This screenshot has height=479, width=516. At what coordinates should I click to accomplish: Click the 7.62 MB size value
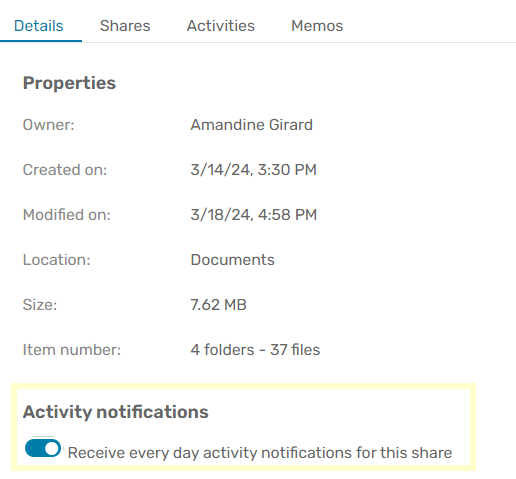218,305
